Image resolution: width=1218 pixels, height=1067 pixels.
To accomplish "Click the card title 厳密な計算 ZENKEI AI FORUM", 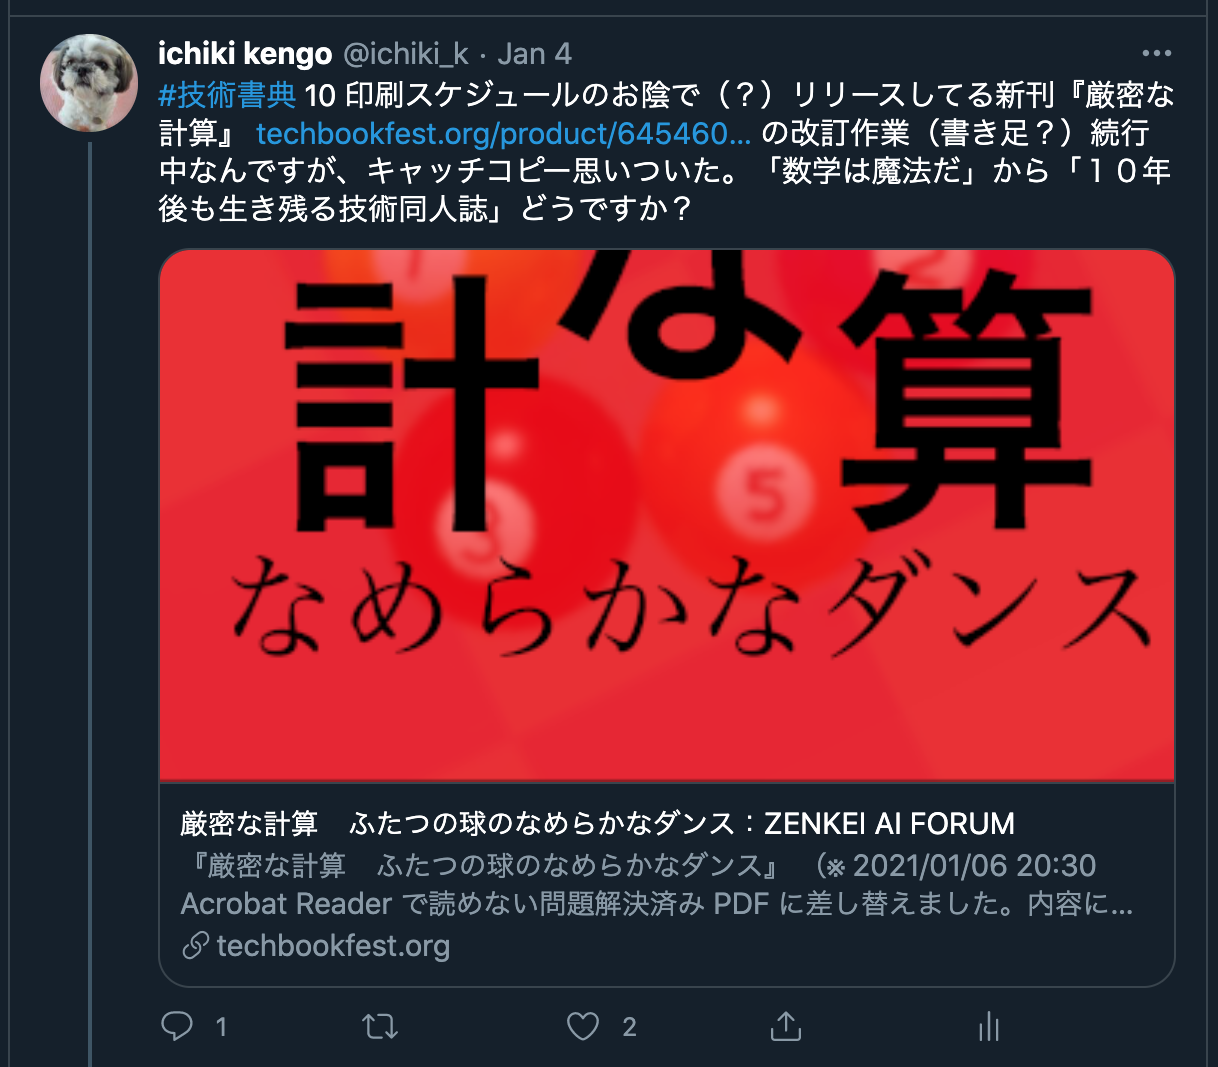I will pos(598,823).
